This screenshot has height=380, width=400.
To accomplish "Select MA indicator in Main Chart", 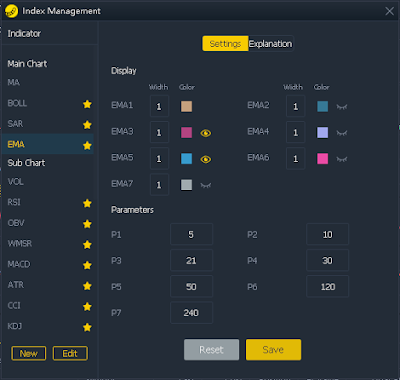I will 14,82.
